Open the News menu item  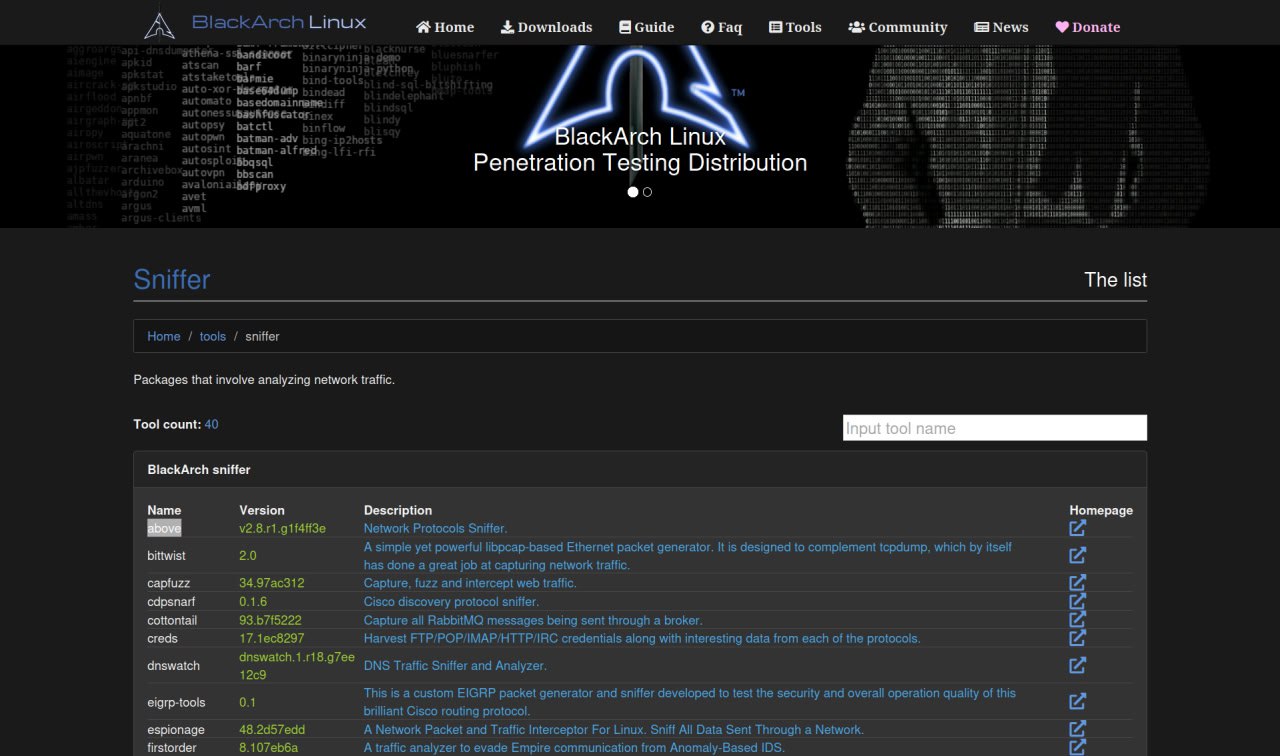(x=1001, y=27)
